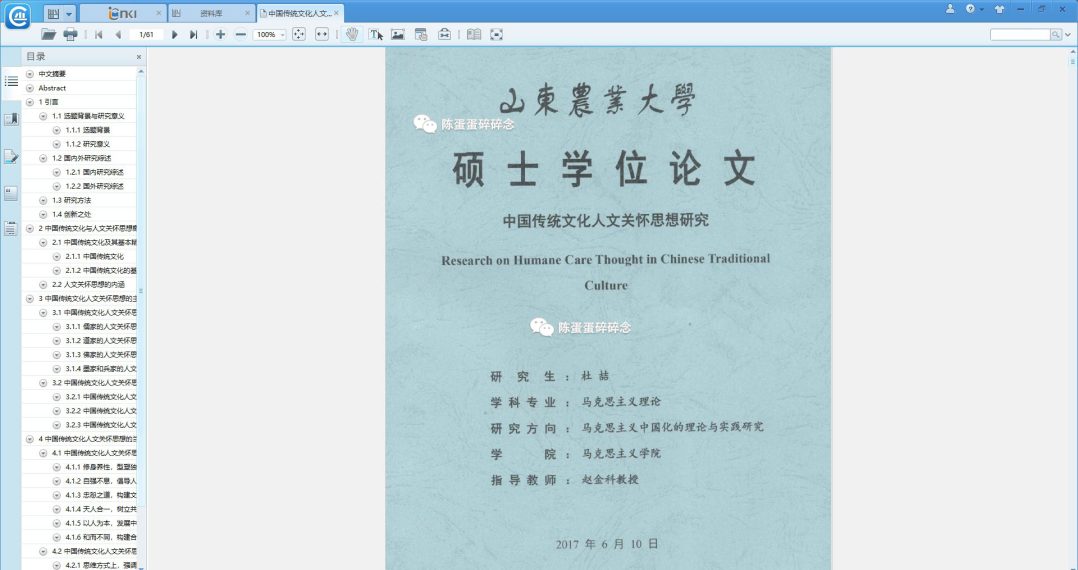The image size is (1078, 570).
Task: Open outline entry 2.1.1 中国传统文化
Action: [95, 256]
